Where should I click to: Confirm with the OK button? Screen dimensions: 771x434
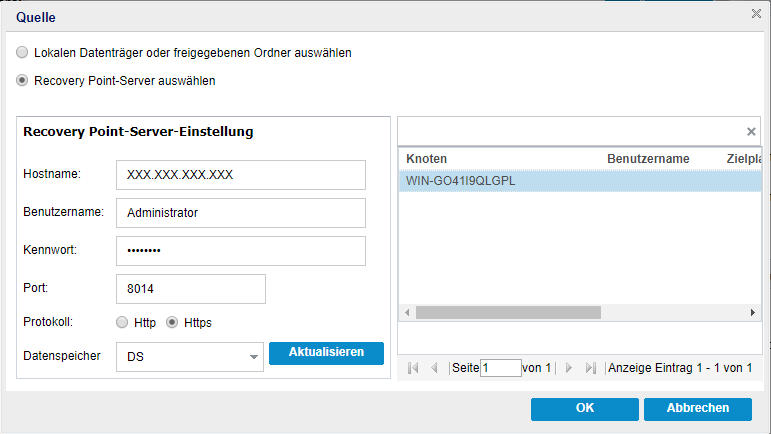(x=585, y=409)
